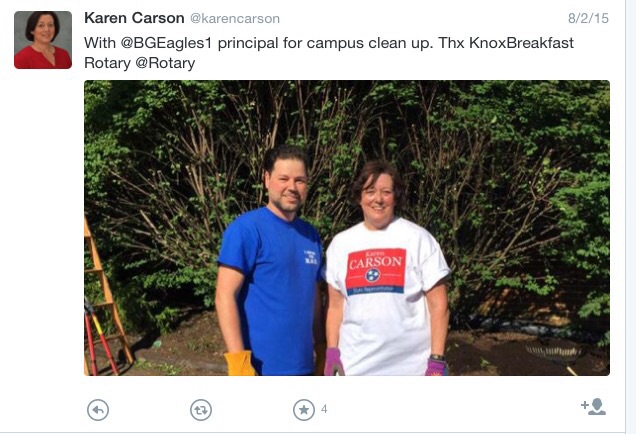Image resolution: width=636 pixels, height=434 pixels.
Task: Reply to Karen Carson's tweet
Action: (98, 410)
